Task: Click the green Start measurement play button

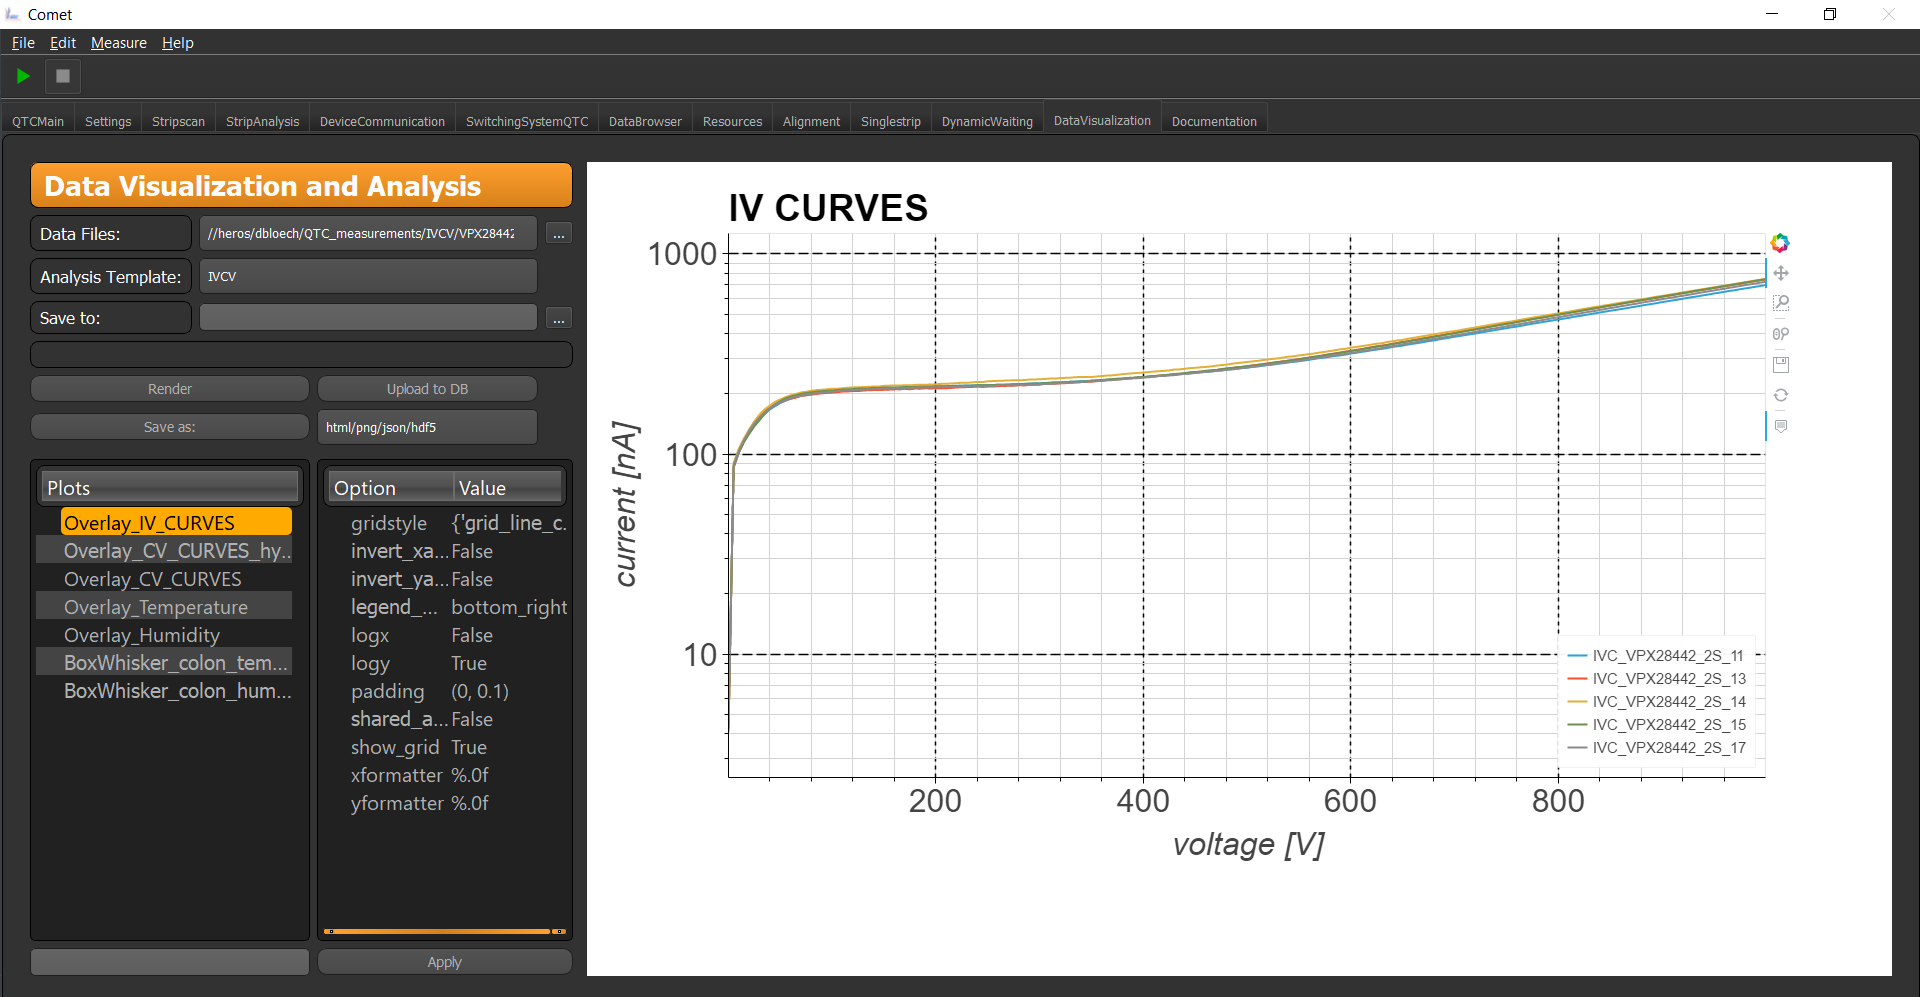Action: (x=23, y=76)
